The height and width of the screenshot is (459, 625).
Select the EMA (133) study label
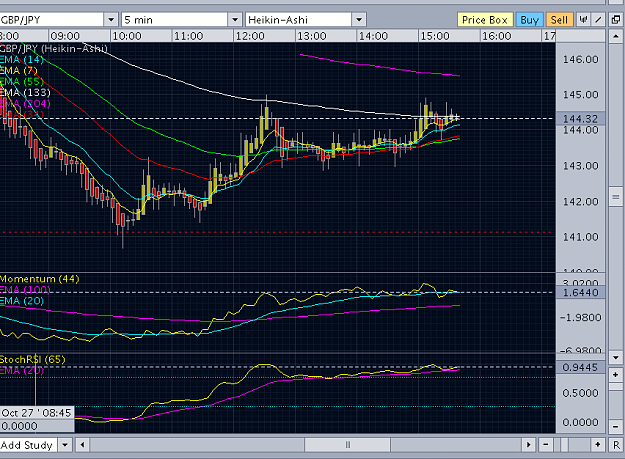point(25,93)
